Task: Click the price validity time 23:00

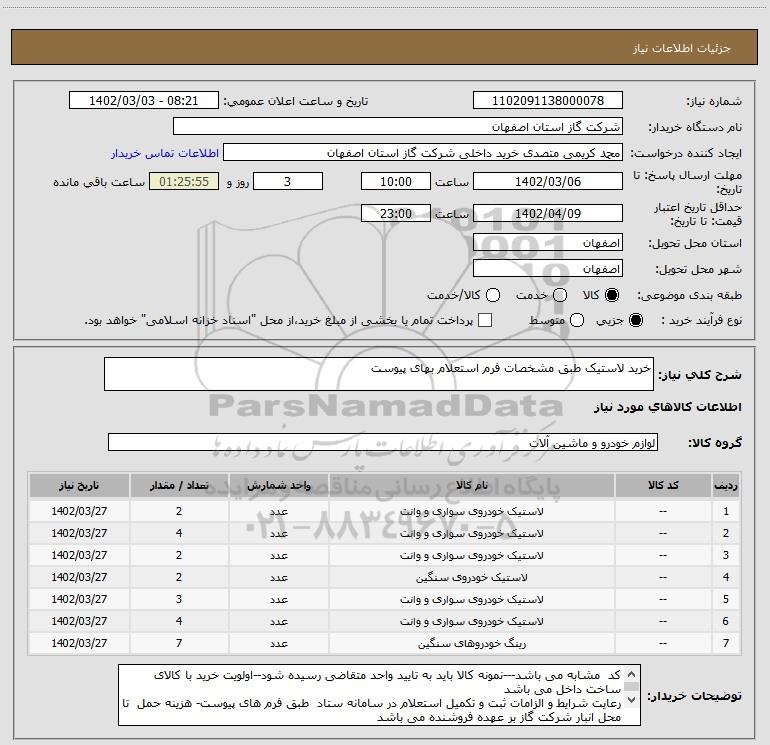Action: (x=396, y=213)
